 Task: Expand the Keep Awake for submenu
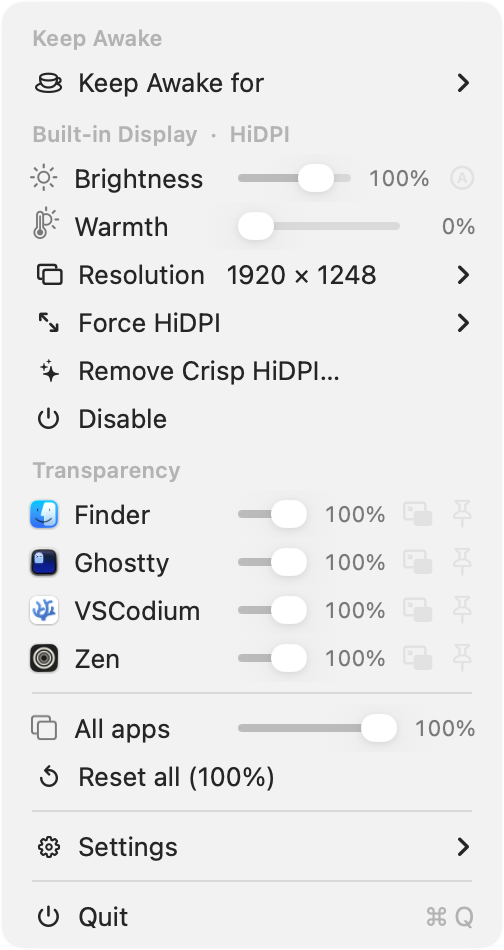pos(252,83)
